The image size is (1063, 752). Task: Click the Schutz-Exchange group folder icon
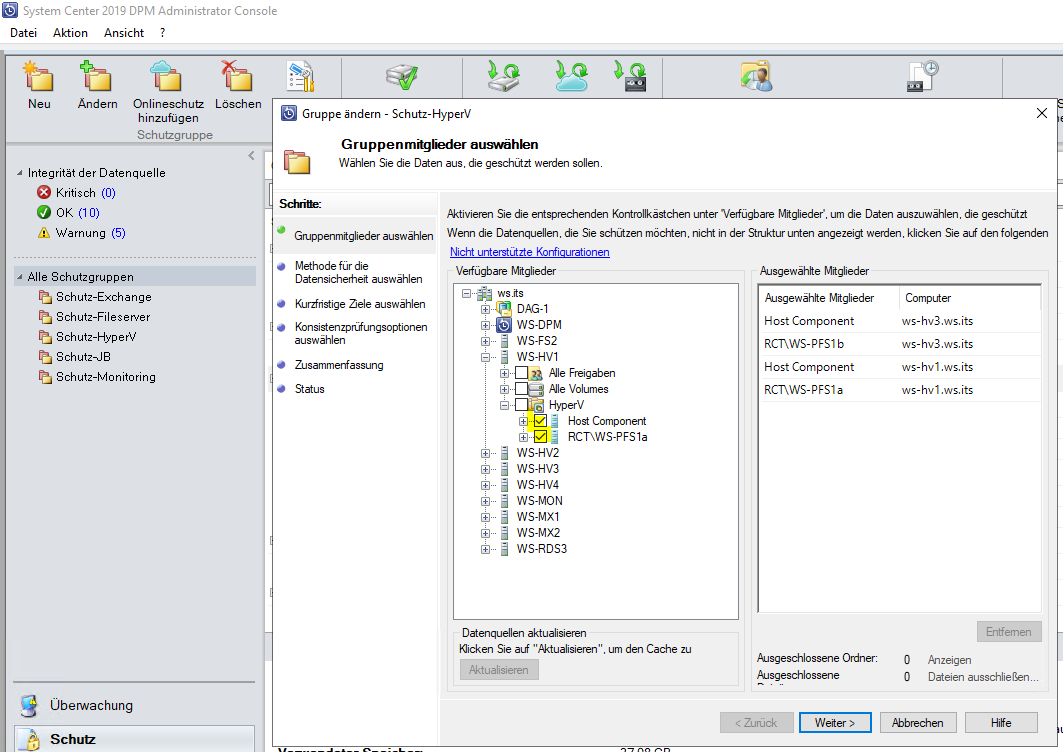[x=45, y=297]
